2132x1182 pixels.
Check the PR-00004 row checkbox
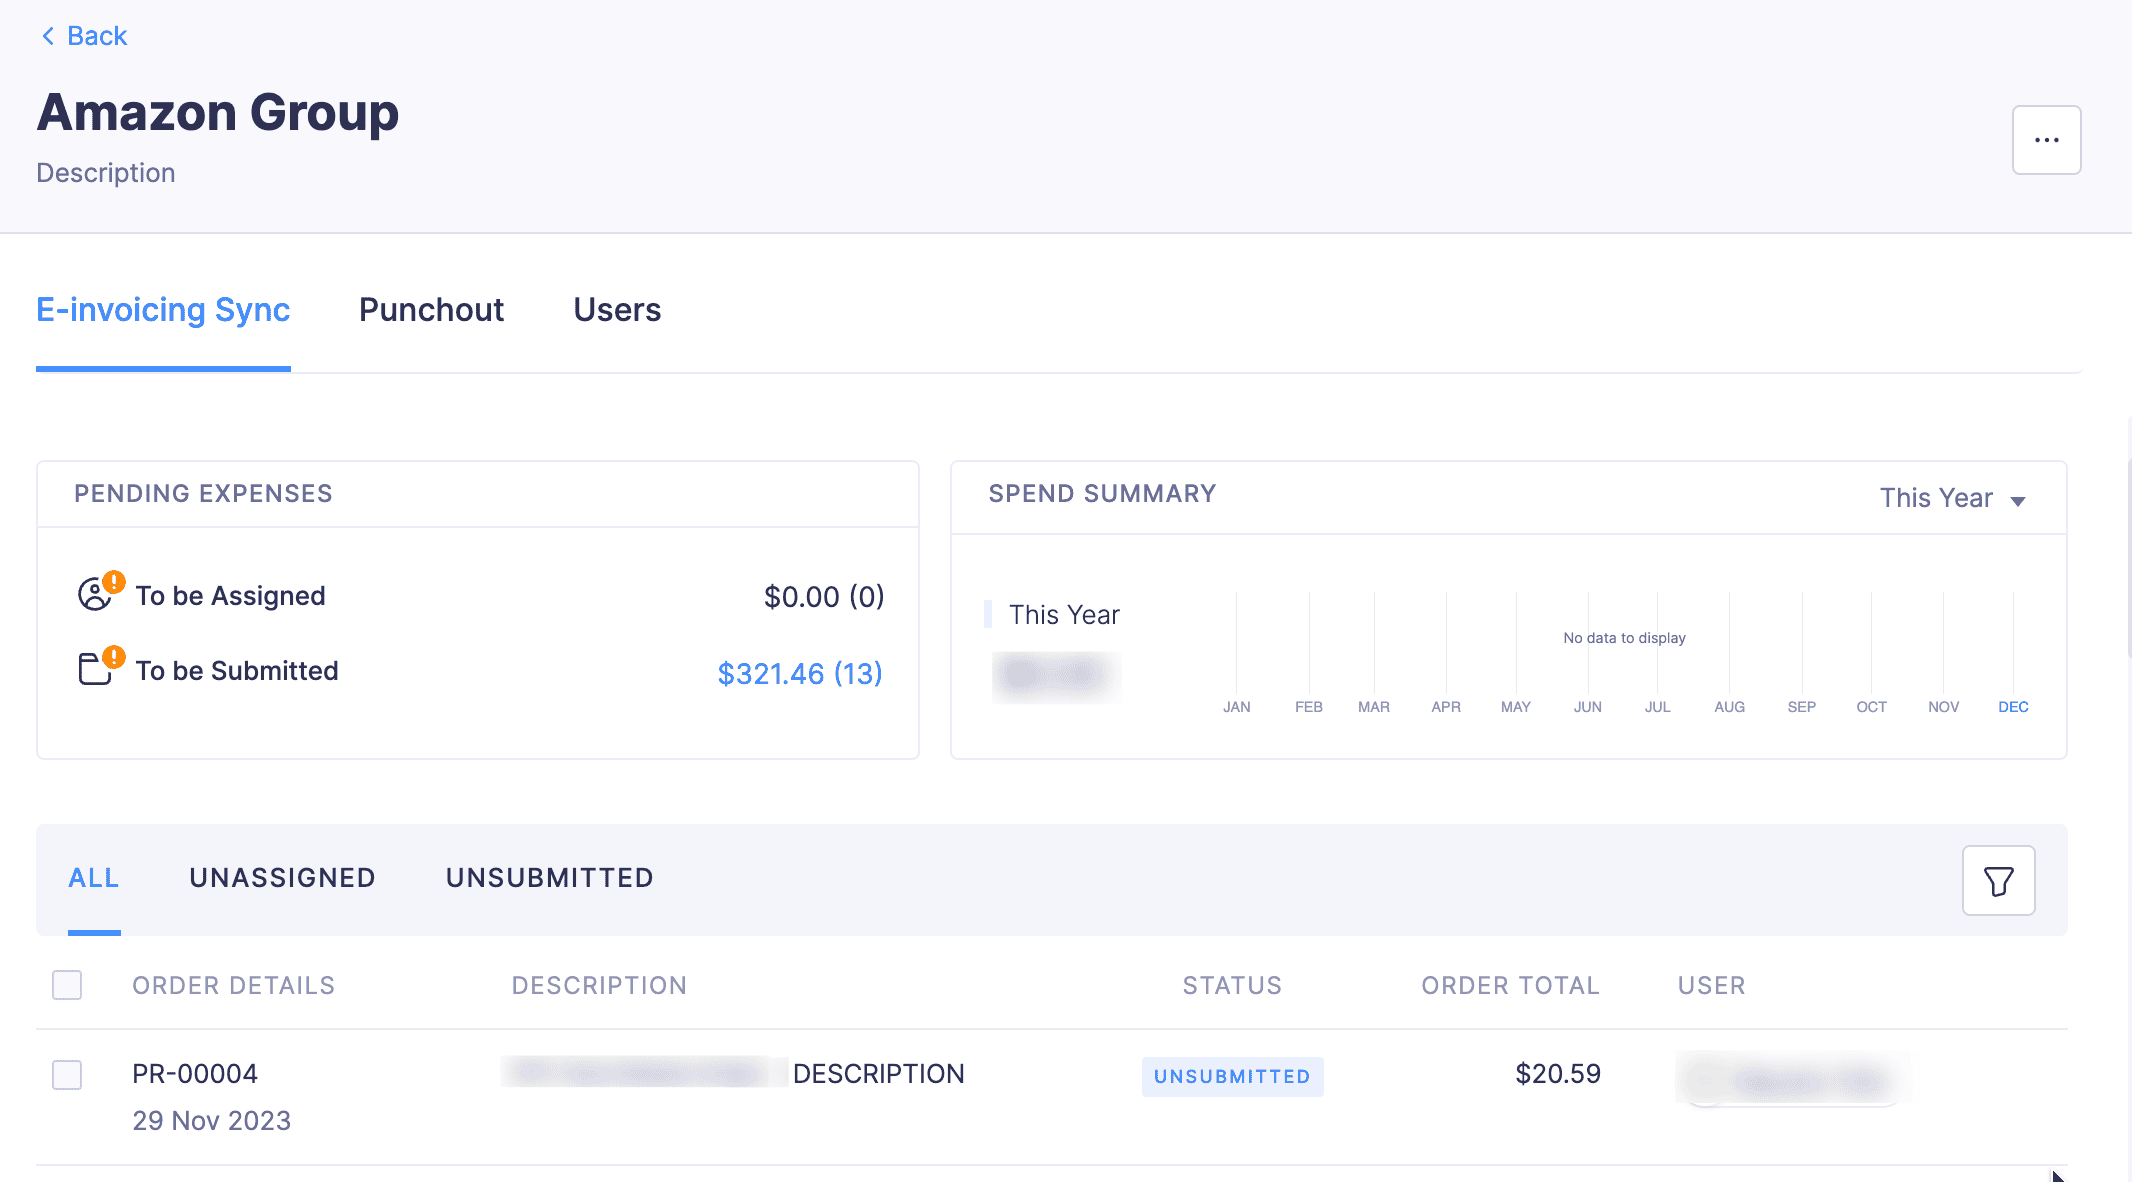(66, 1075)
